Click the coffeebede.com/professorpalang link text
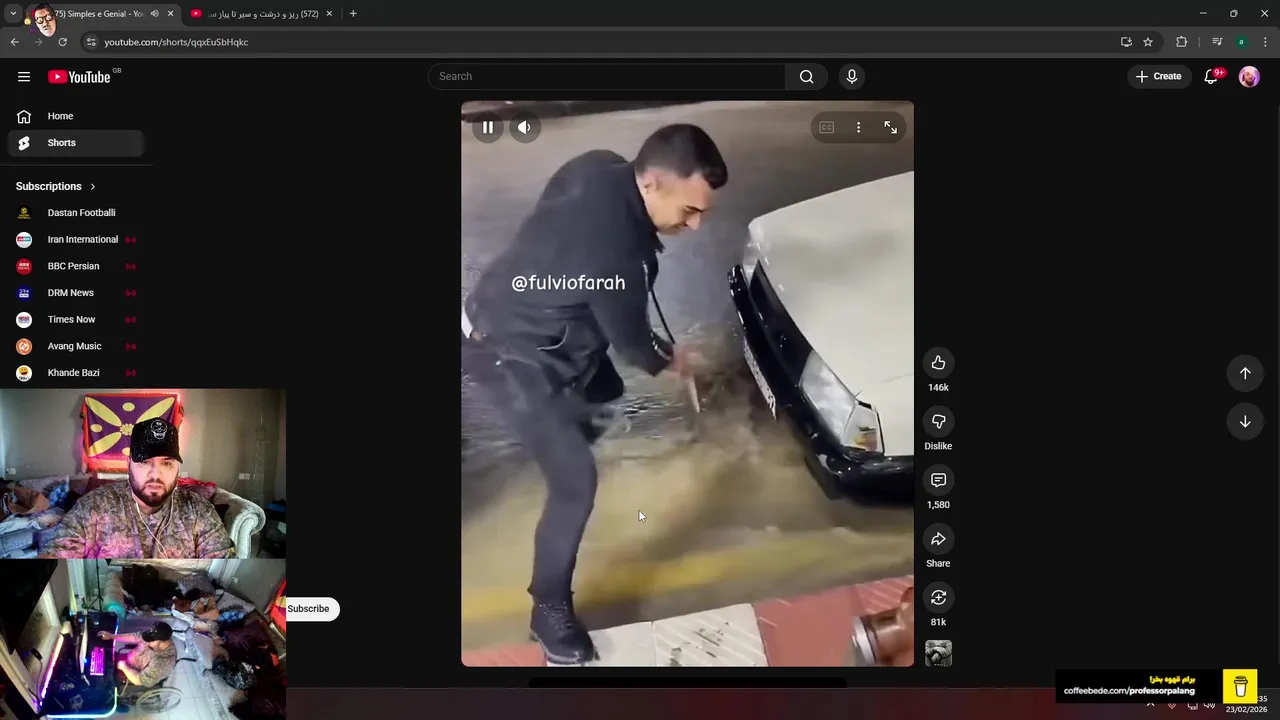 (x=1129, y=691)
